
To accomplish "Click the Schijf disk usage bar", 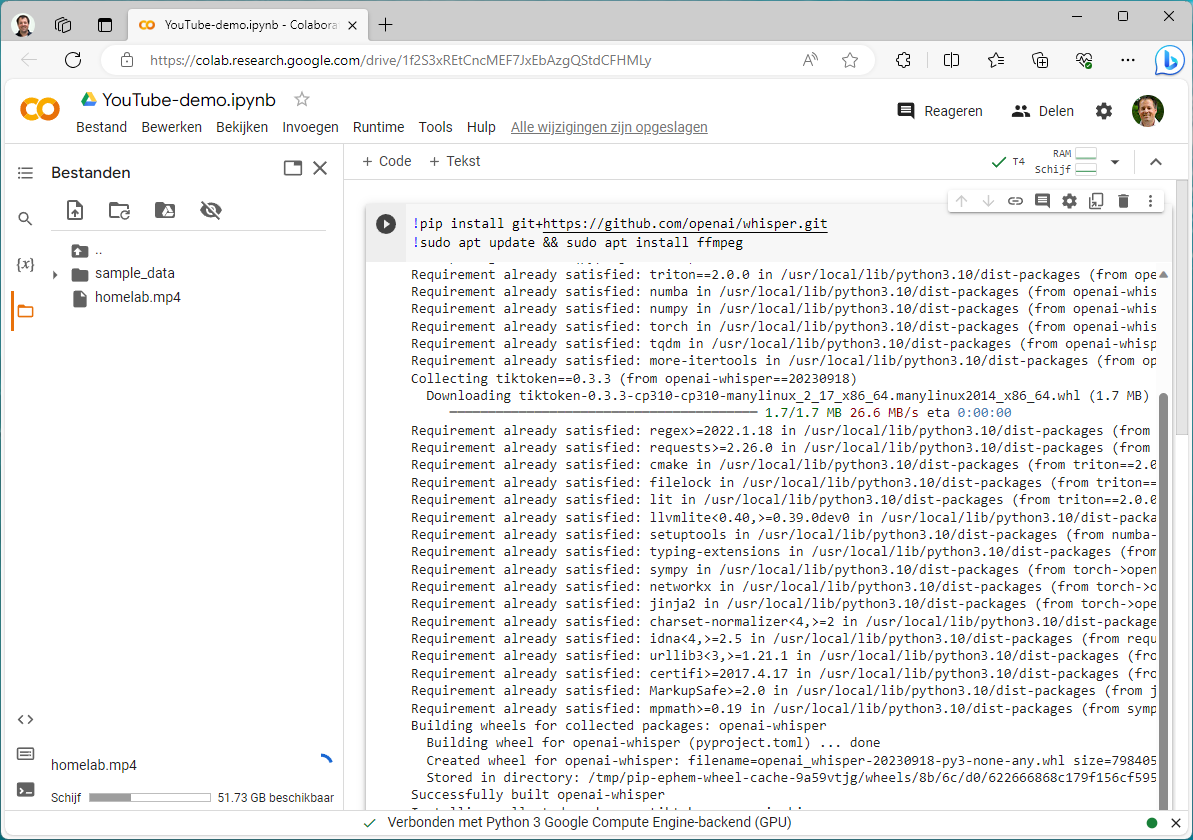I will (150, 798).
